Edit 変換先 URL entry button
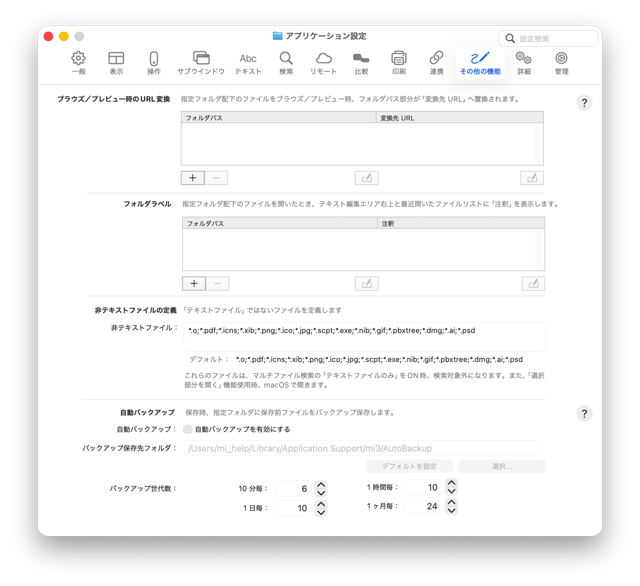 point(532,178)
